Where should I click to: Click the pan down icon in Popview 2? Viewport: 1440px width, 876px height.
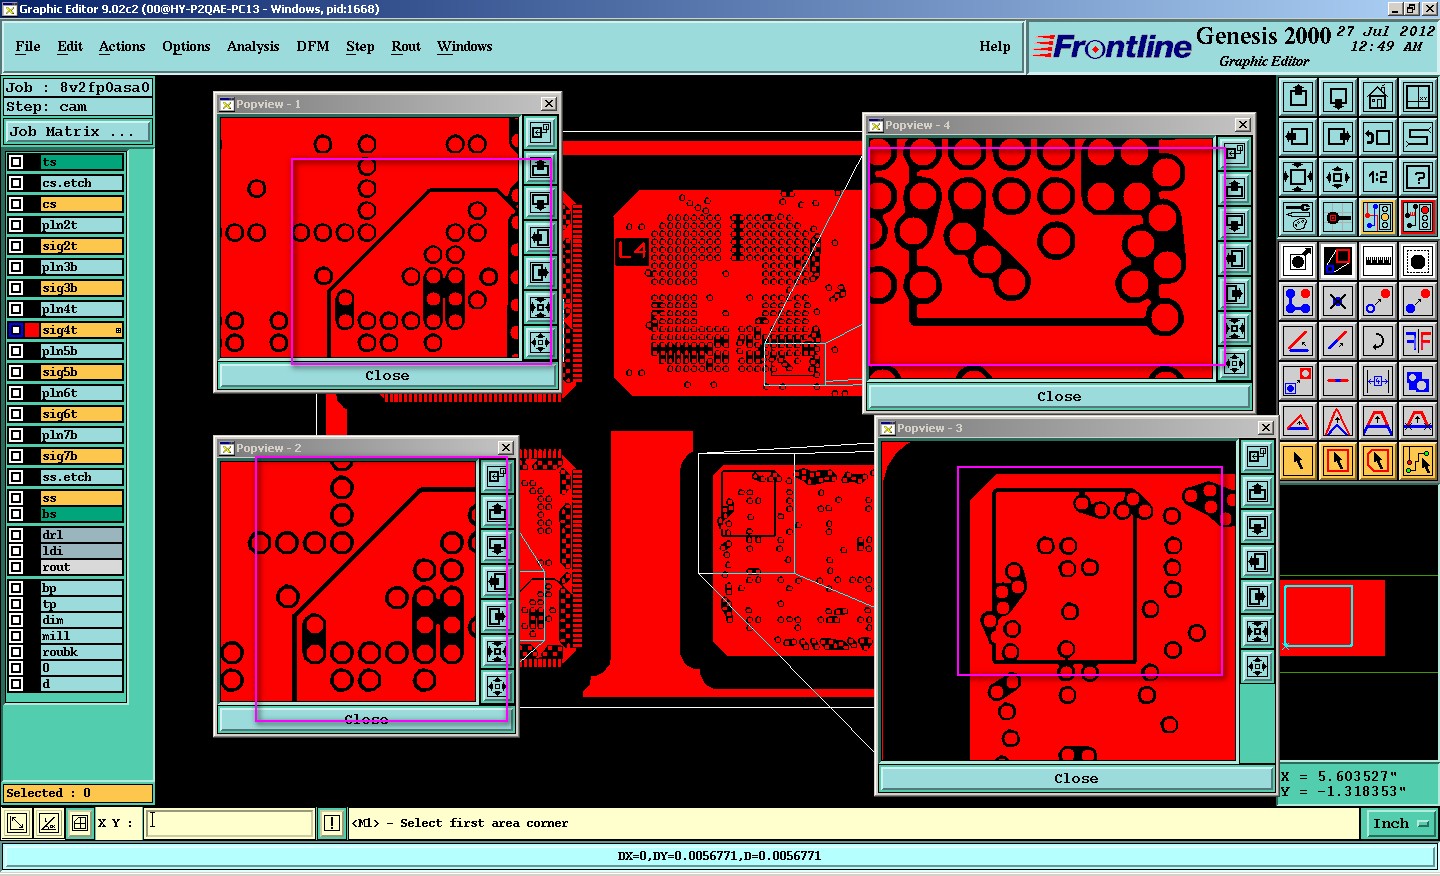(497, 546)
